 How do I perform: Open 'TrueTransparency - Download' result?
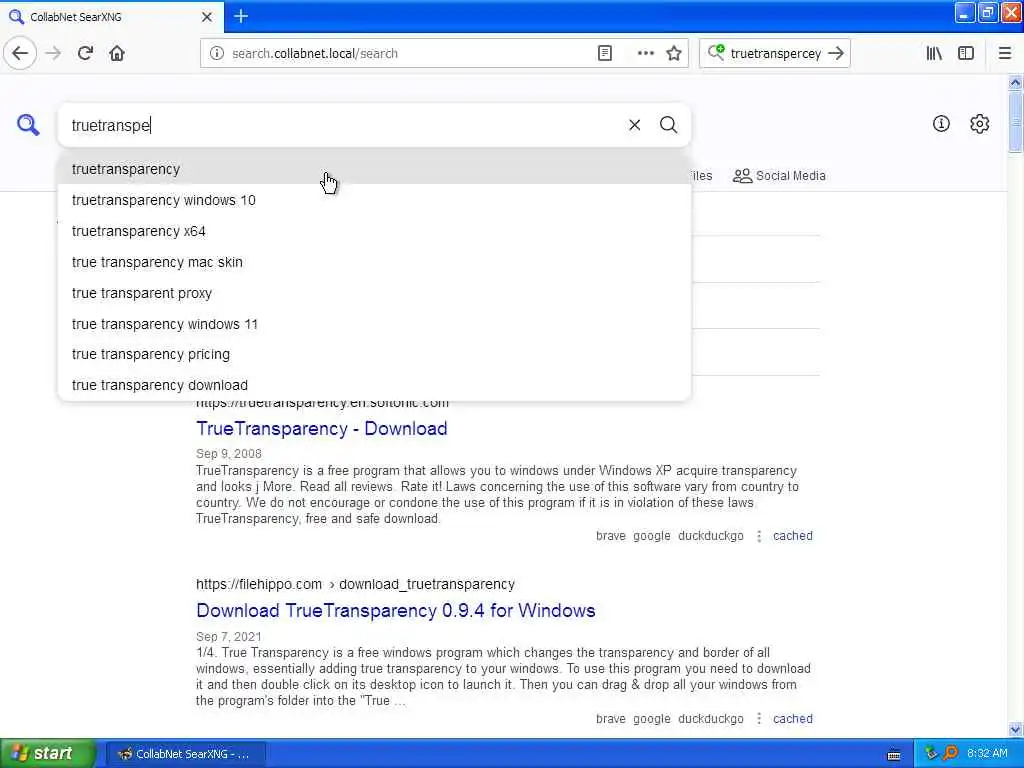[x=321, y=428]
